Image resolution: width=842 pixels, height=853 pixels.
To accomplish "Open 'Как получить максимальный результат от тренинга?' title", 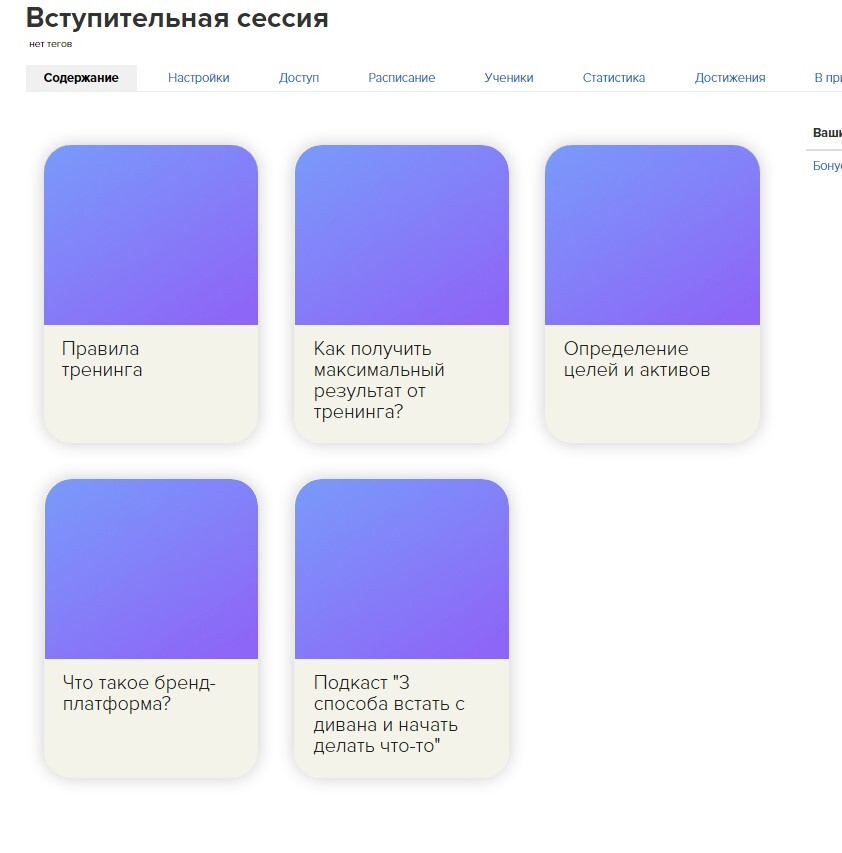I will [x=378, y=380].
